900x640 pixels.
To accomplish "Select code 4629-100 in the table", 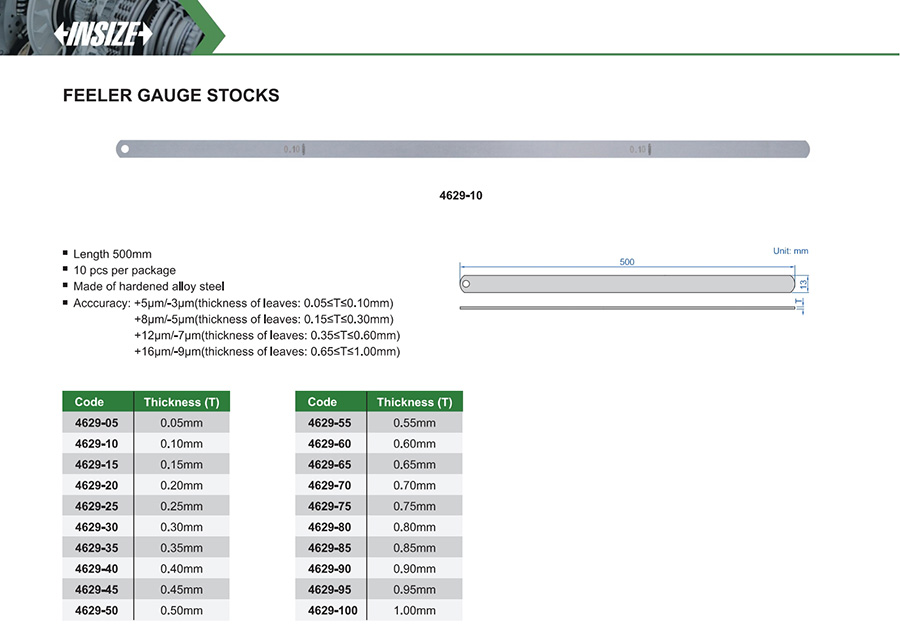I will (331, 610).
